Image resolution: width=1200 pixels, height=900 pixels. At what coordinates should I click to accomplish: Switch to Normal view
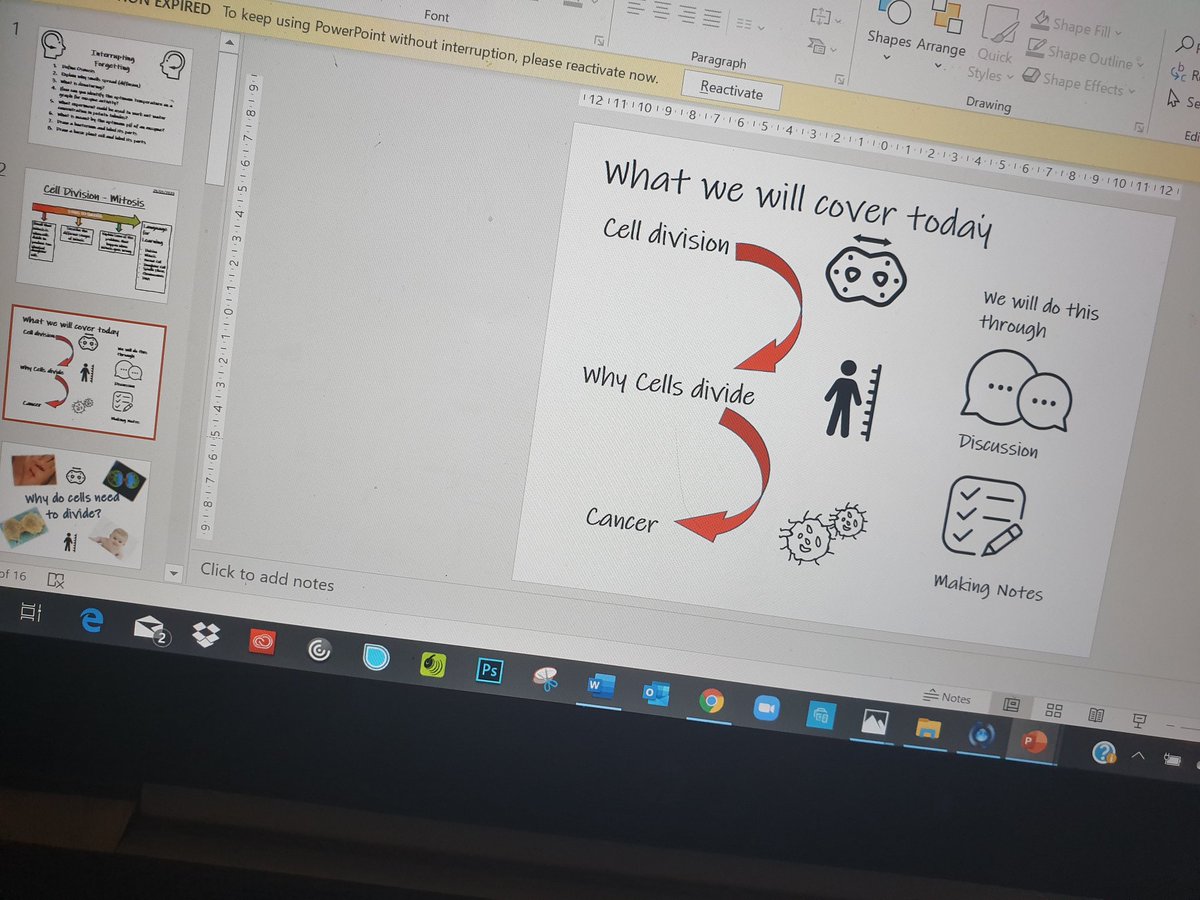[1011, 705]
